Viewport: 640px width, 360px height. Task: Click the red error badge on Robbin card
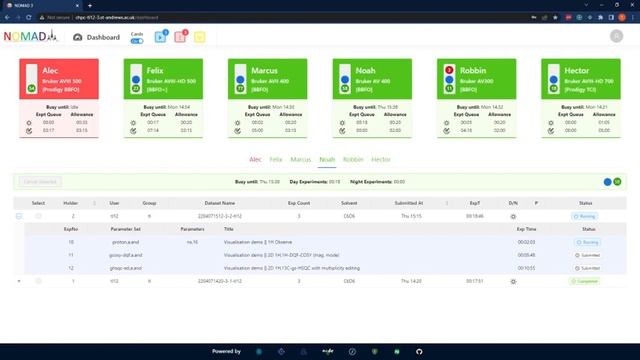(449, 70)
